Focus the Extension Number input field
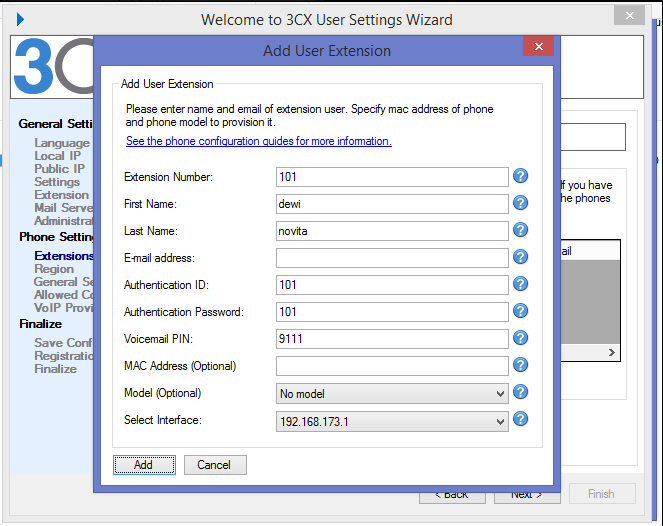The image size is (663, 526). pos(392,177)
